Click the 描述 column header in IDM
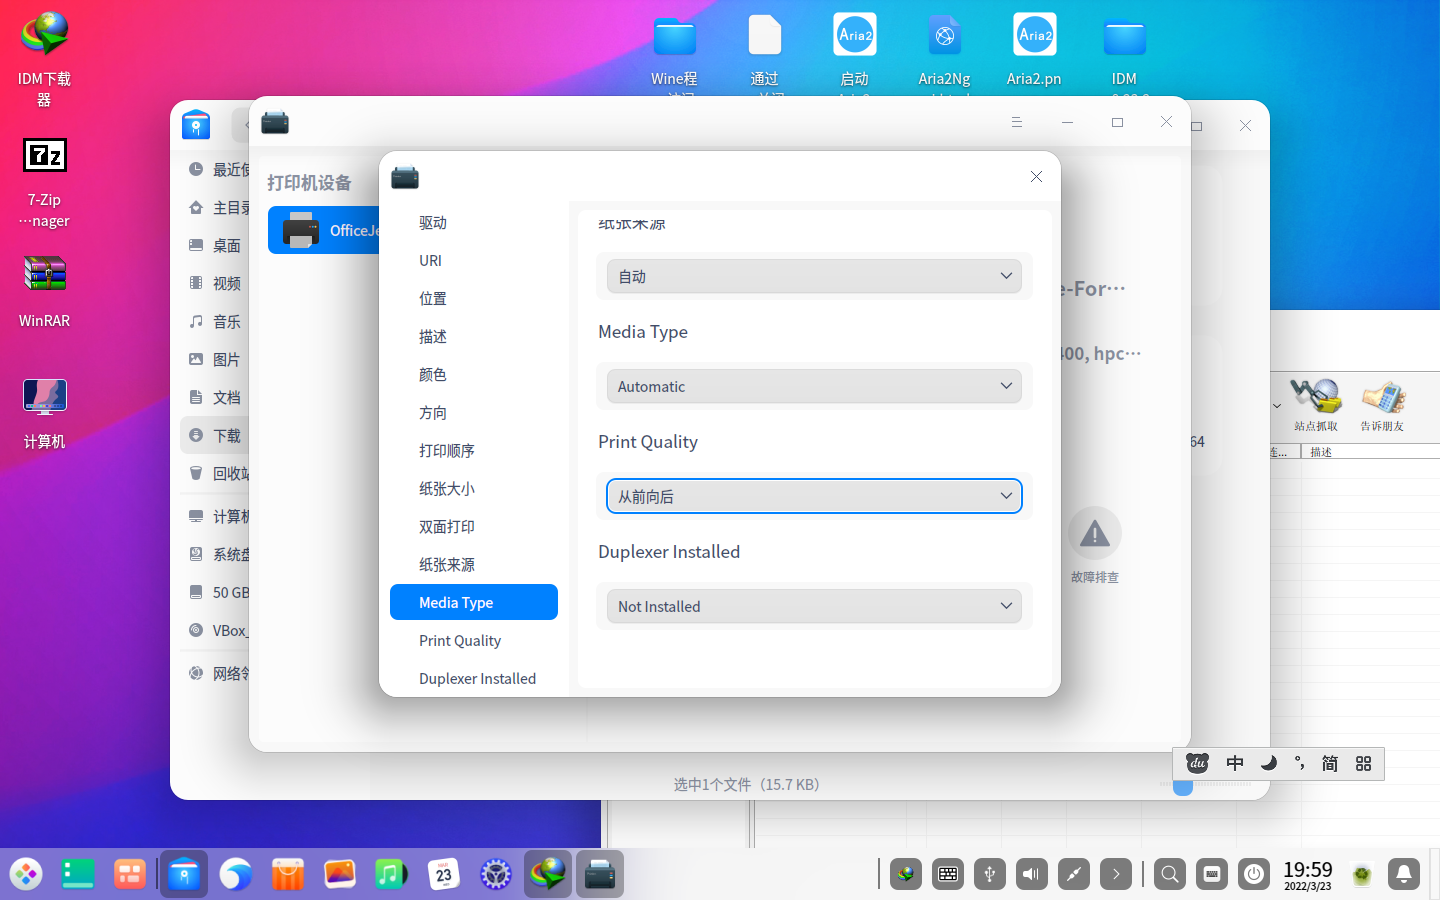Image resolution: width=1440 pixels, height=900 pixels. point(1322,452)
